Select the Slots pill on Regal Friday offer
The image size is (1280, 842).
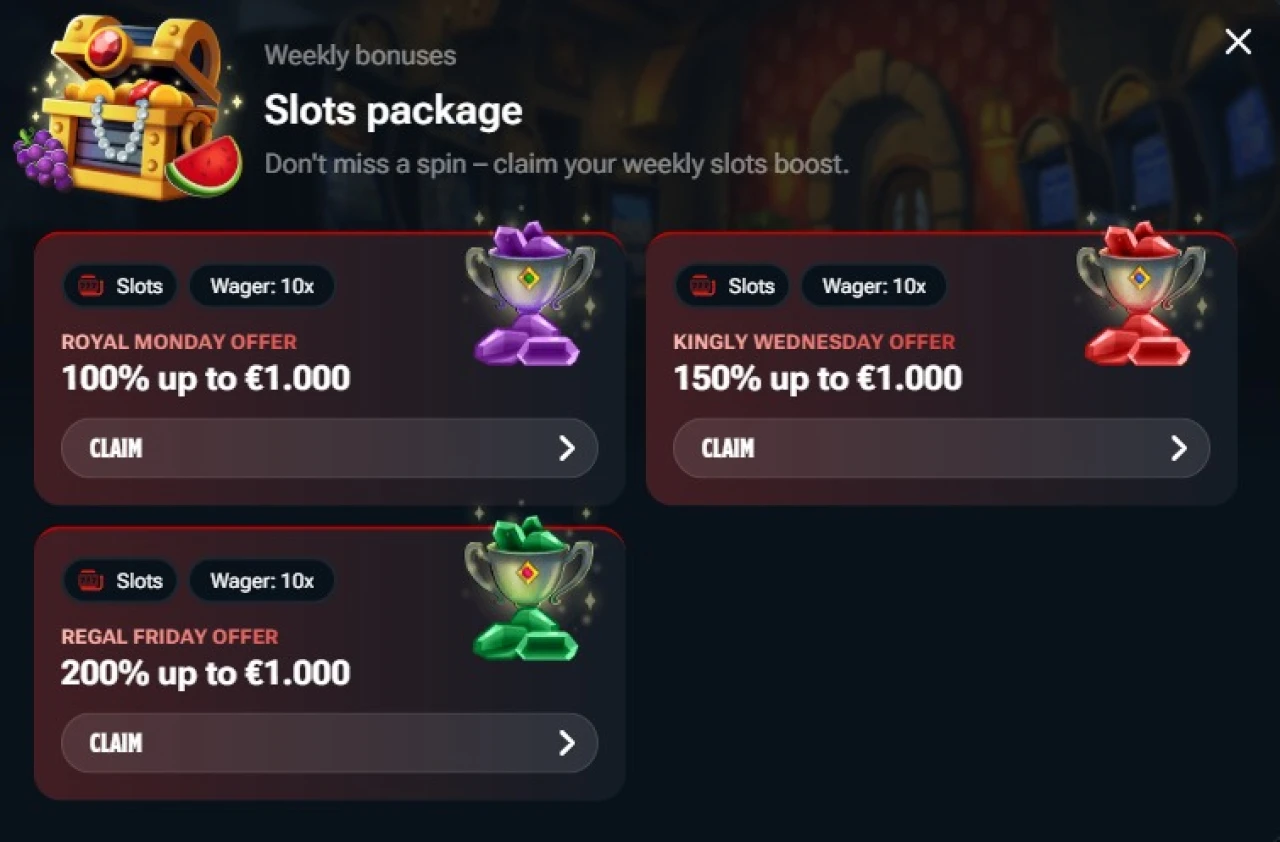119,581
